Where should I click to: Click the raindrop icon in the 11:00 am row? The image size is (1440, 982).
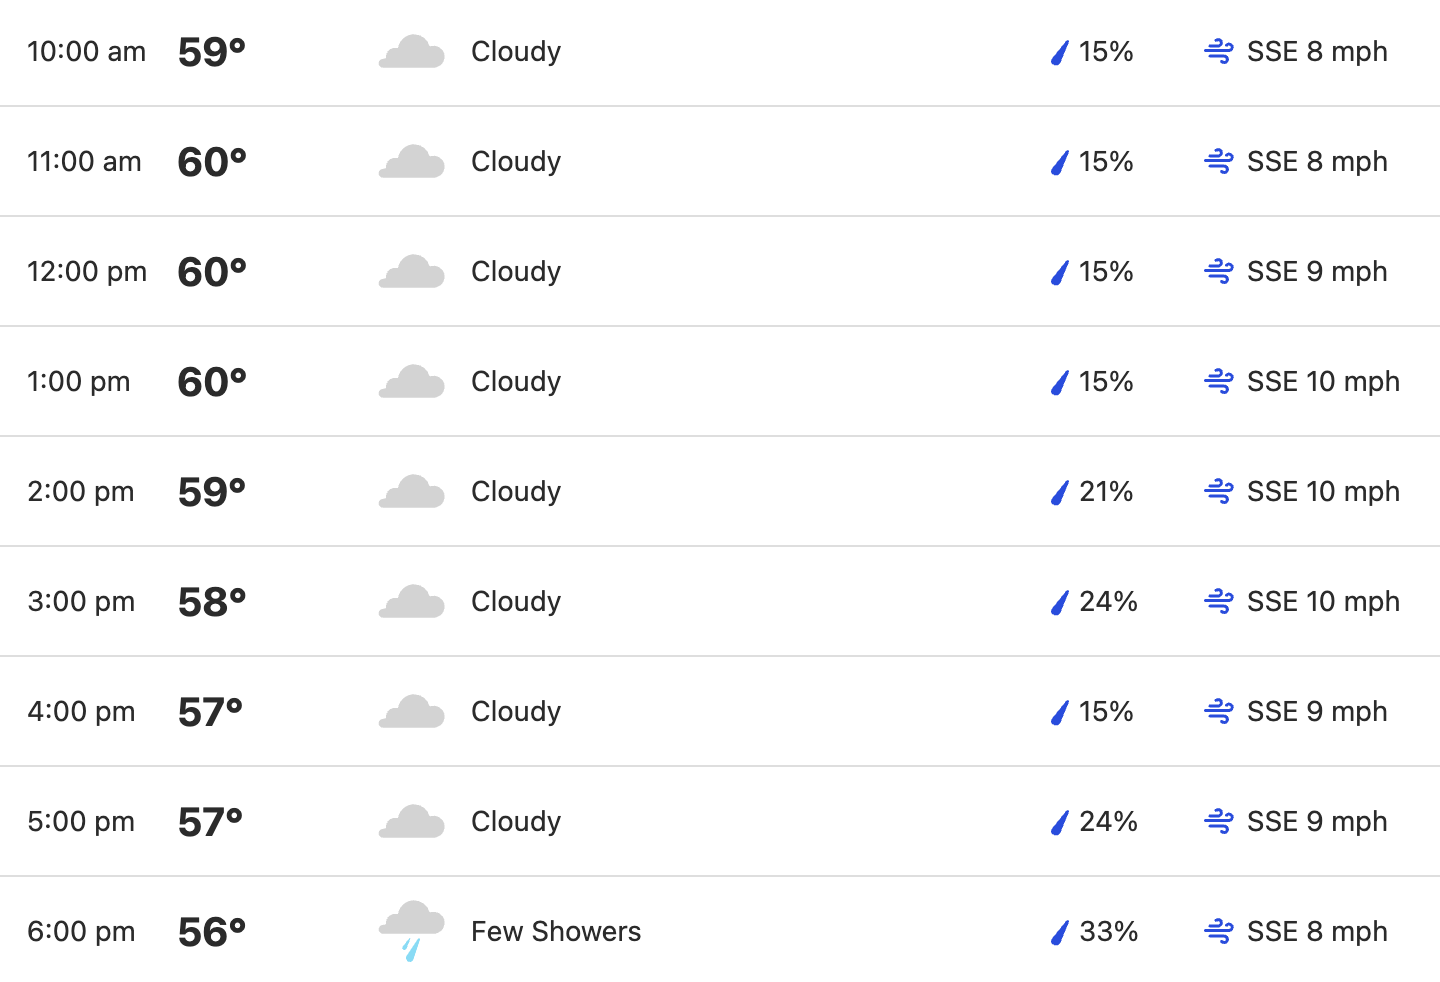[1060, 162]
